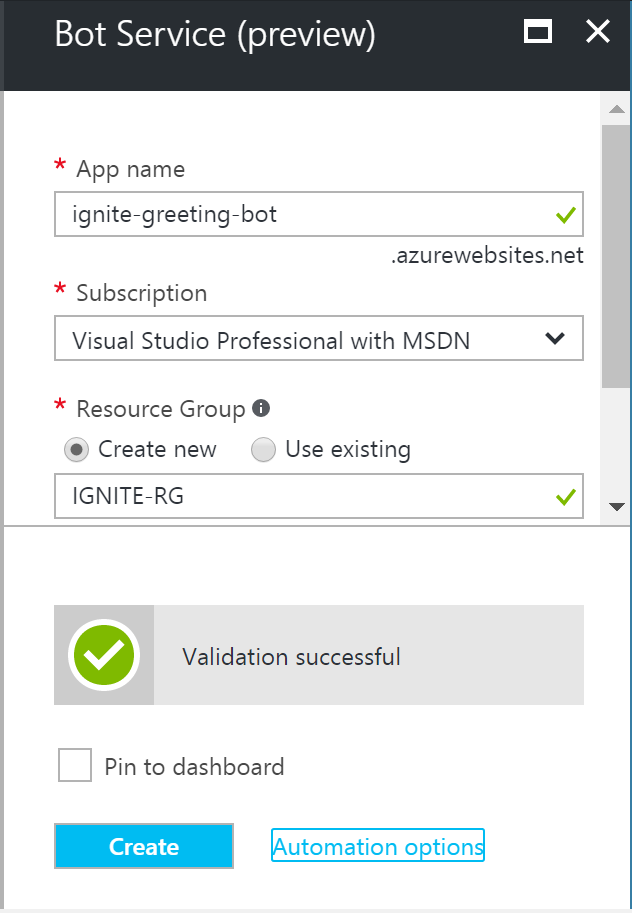Click the scrollbar down arrow

(617, 506)
